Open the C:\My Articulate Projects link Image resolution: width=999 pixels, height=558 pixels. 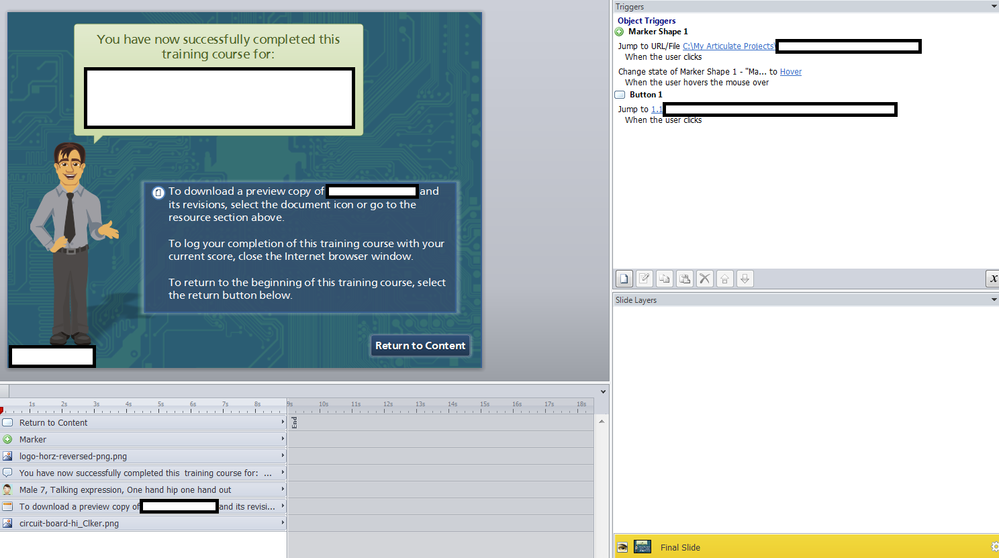pos(728,46)
